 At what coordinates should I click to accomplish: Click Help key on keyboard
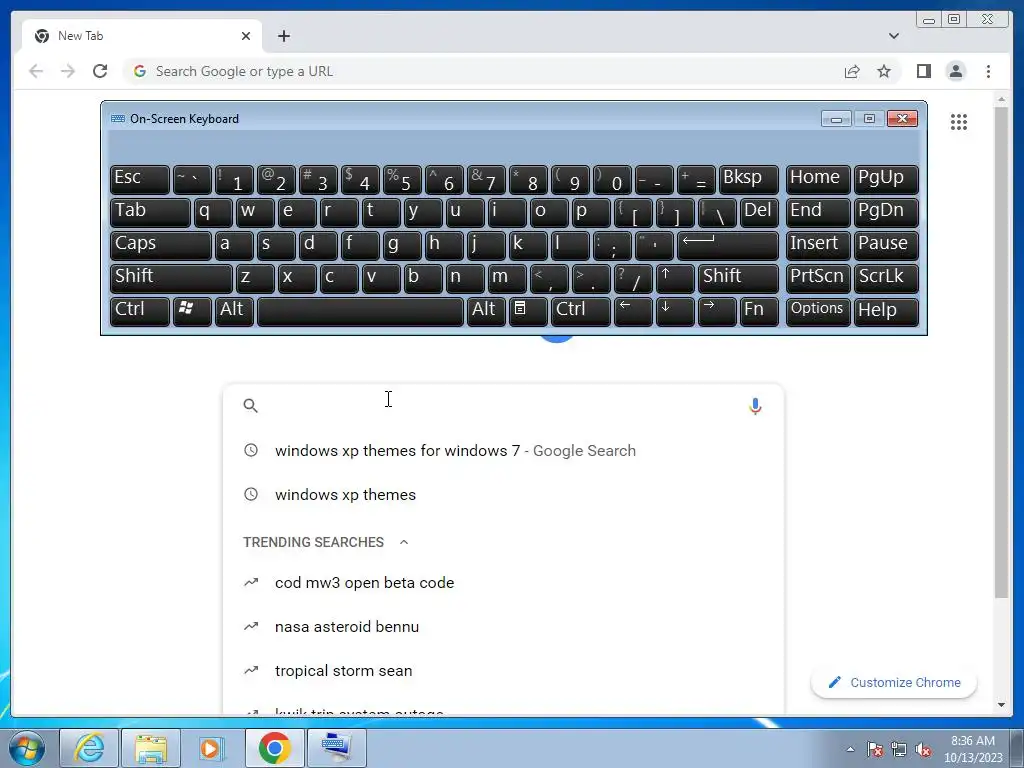pyautogui.click(x=886, y=310)
